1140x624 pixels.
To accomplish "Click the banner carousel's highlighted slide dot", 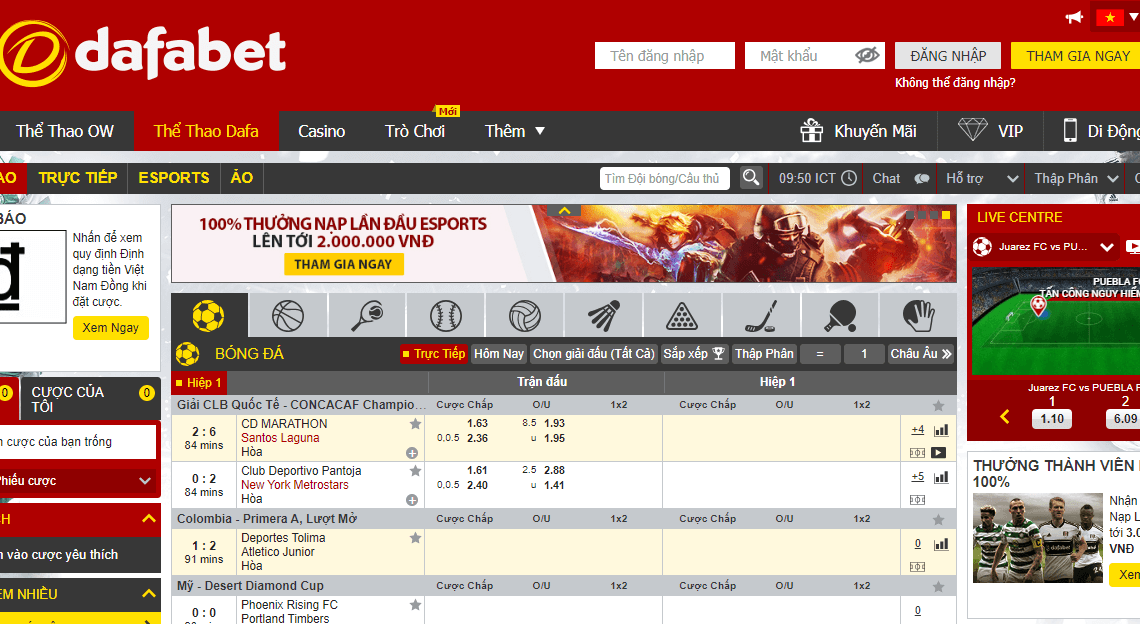I will point(945,215).
